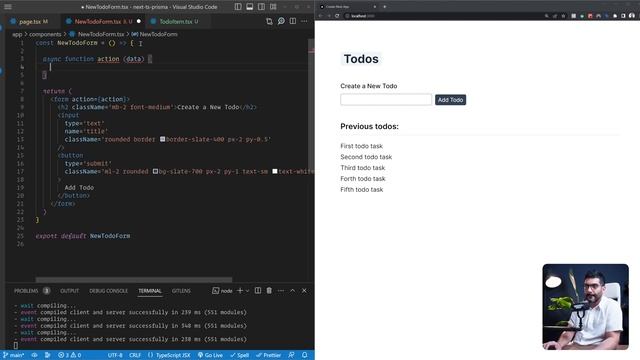Screen dimensions: 640x360
Task: Click the bg-slate-700 color swatch
Action: click(156, 171)
